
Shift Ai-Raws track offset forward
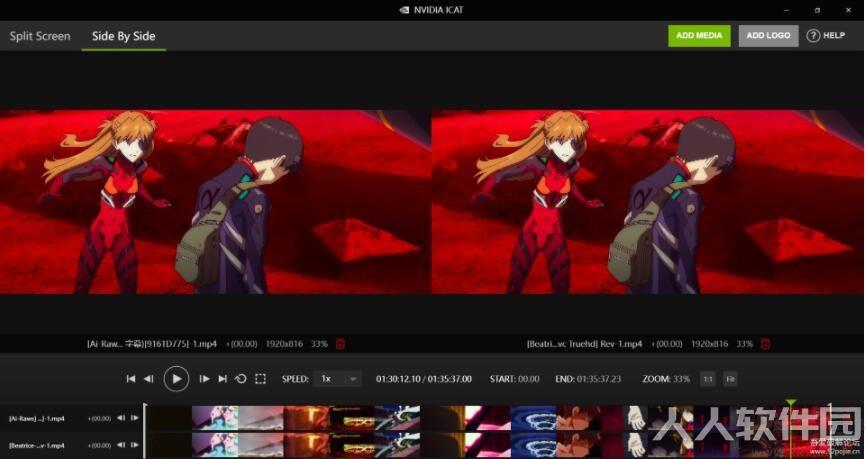(134, 418)
